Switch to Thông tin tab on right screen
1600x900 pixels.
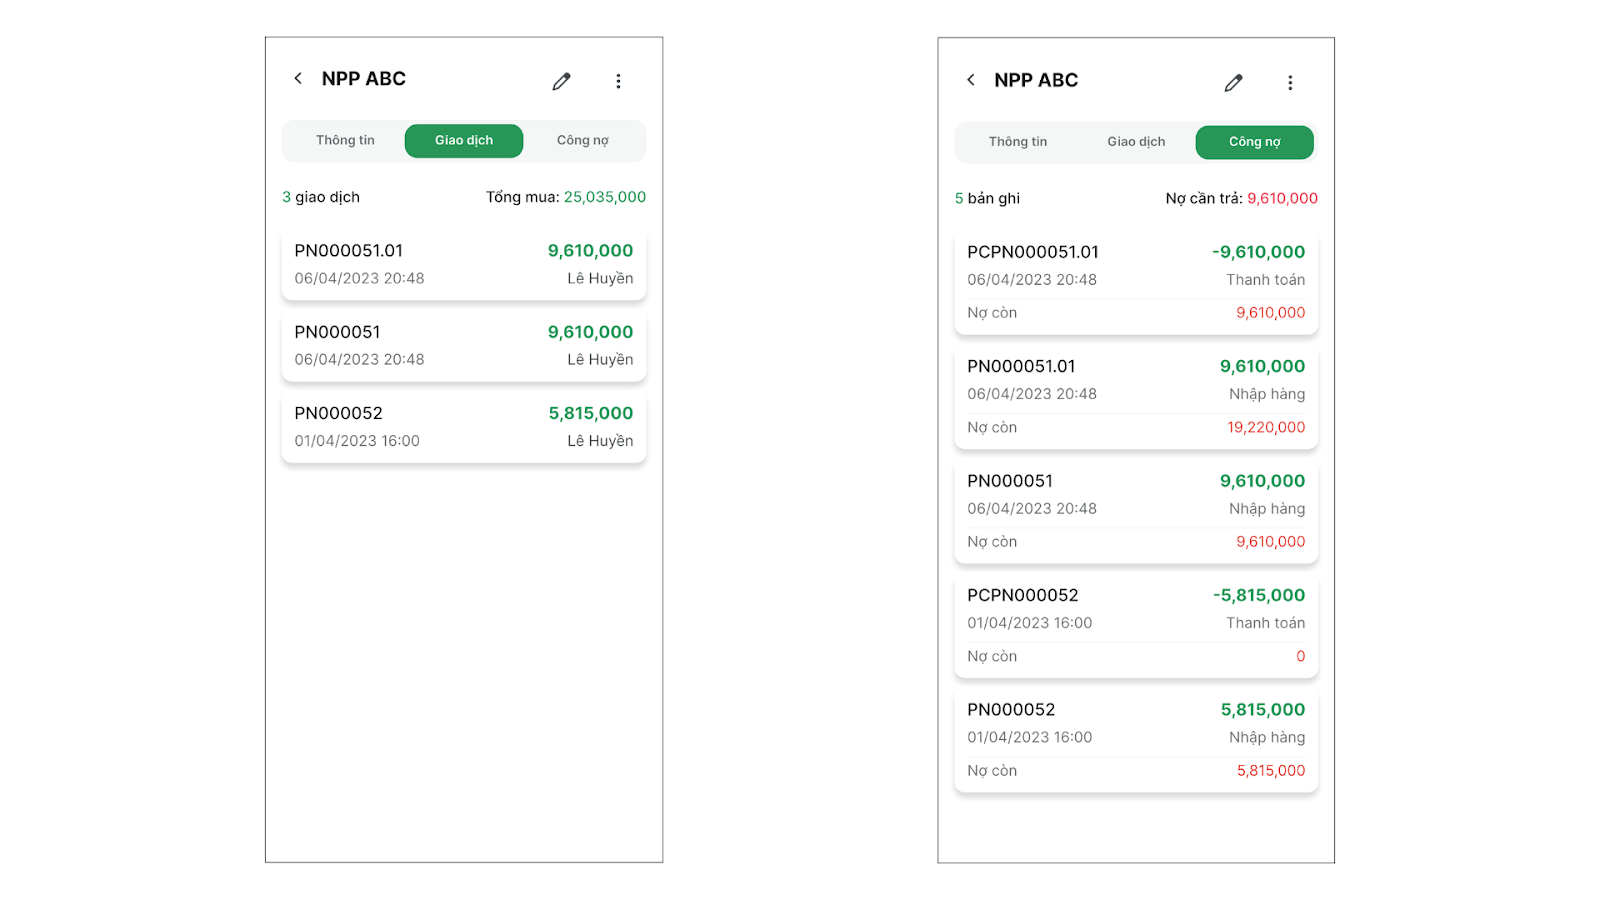pyautogui.click(x=1018, y=142)
